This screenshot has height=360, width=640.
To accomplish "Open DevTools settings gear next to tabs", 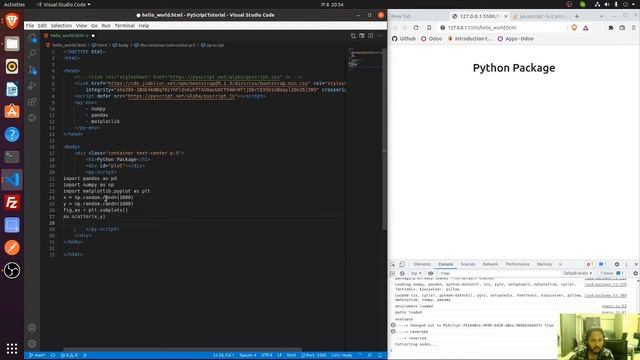I will pyautogui.click(x=617, y=264).
